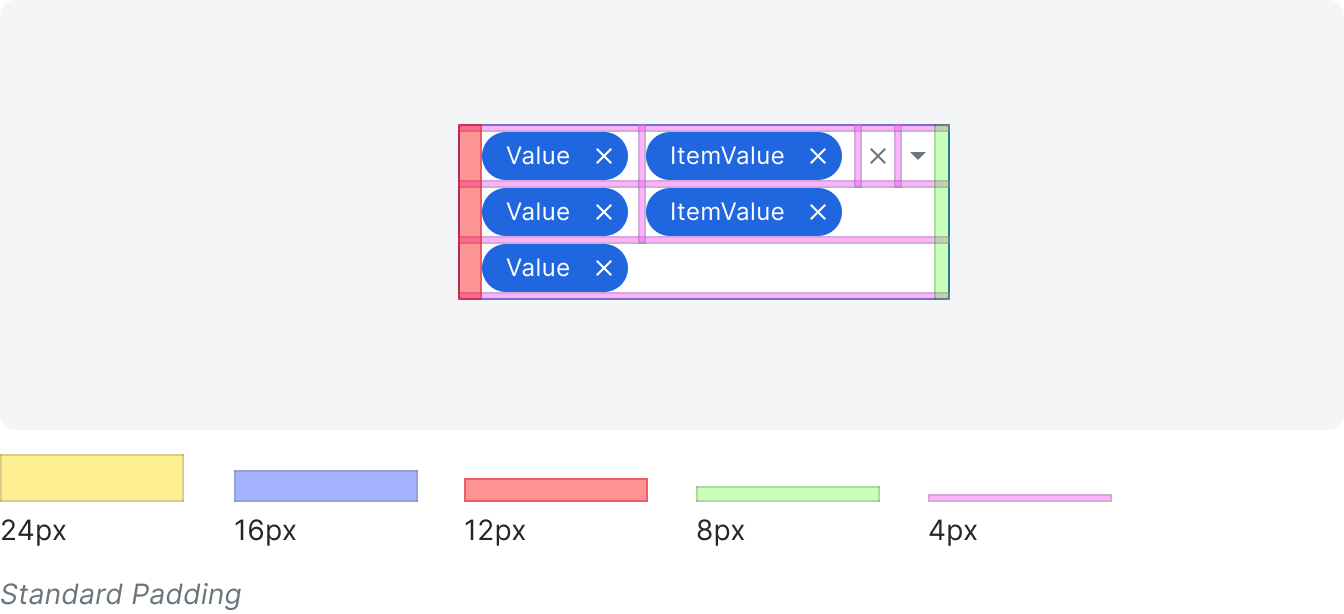Remove the first-row Value chip via its X
1344x614 pixels.
[603, 156]
